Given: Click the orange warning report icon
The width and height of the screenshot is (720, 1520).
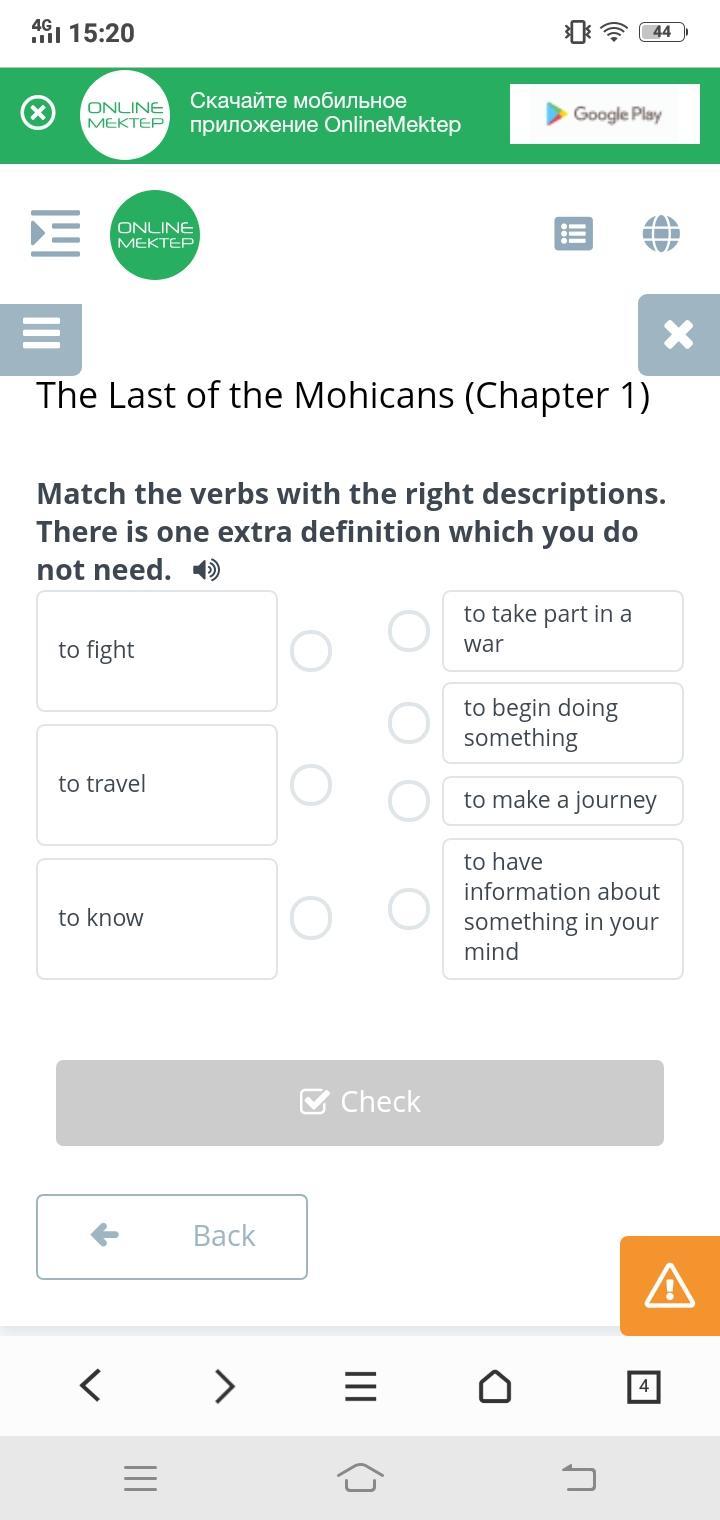Looking at the screenshot, I should tap(669, 1285).
